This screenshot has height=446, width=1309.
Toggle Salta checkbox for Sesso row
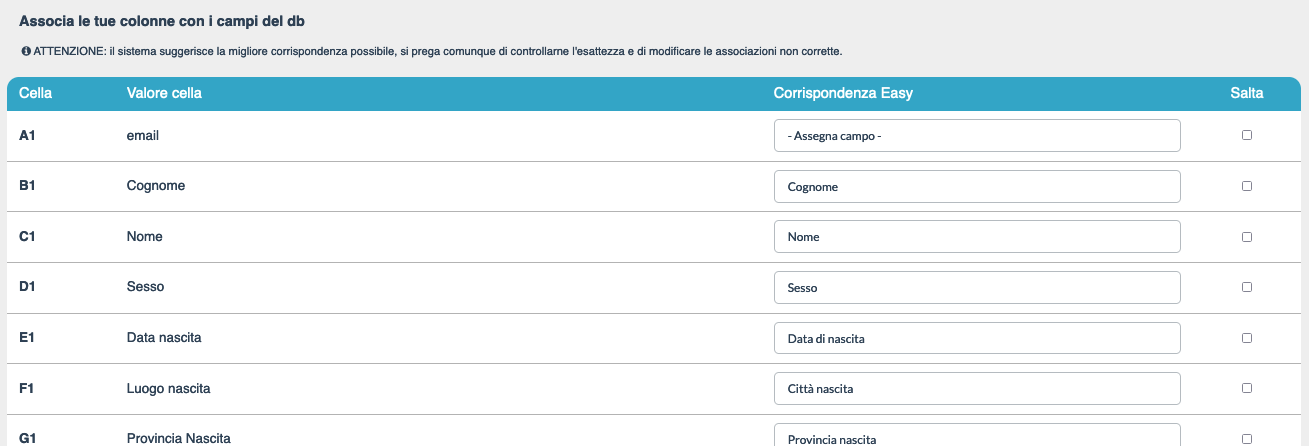click(1247, 287)
